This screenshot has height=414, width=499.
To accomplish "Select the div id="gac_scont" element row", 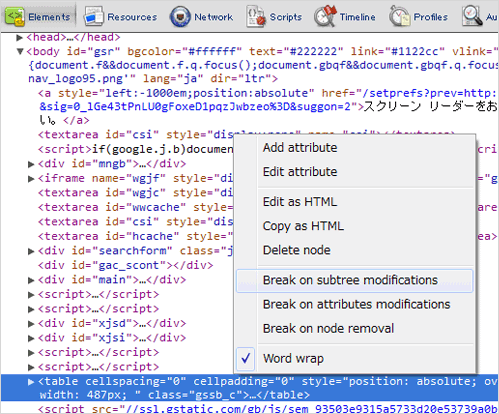I will [125, 265].
